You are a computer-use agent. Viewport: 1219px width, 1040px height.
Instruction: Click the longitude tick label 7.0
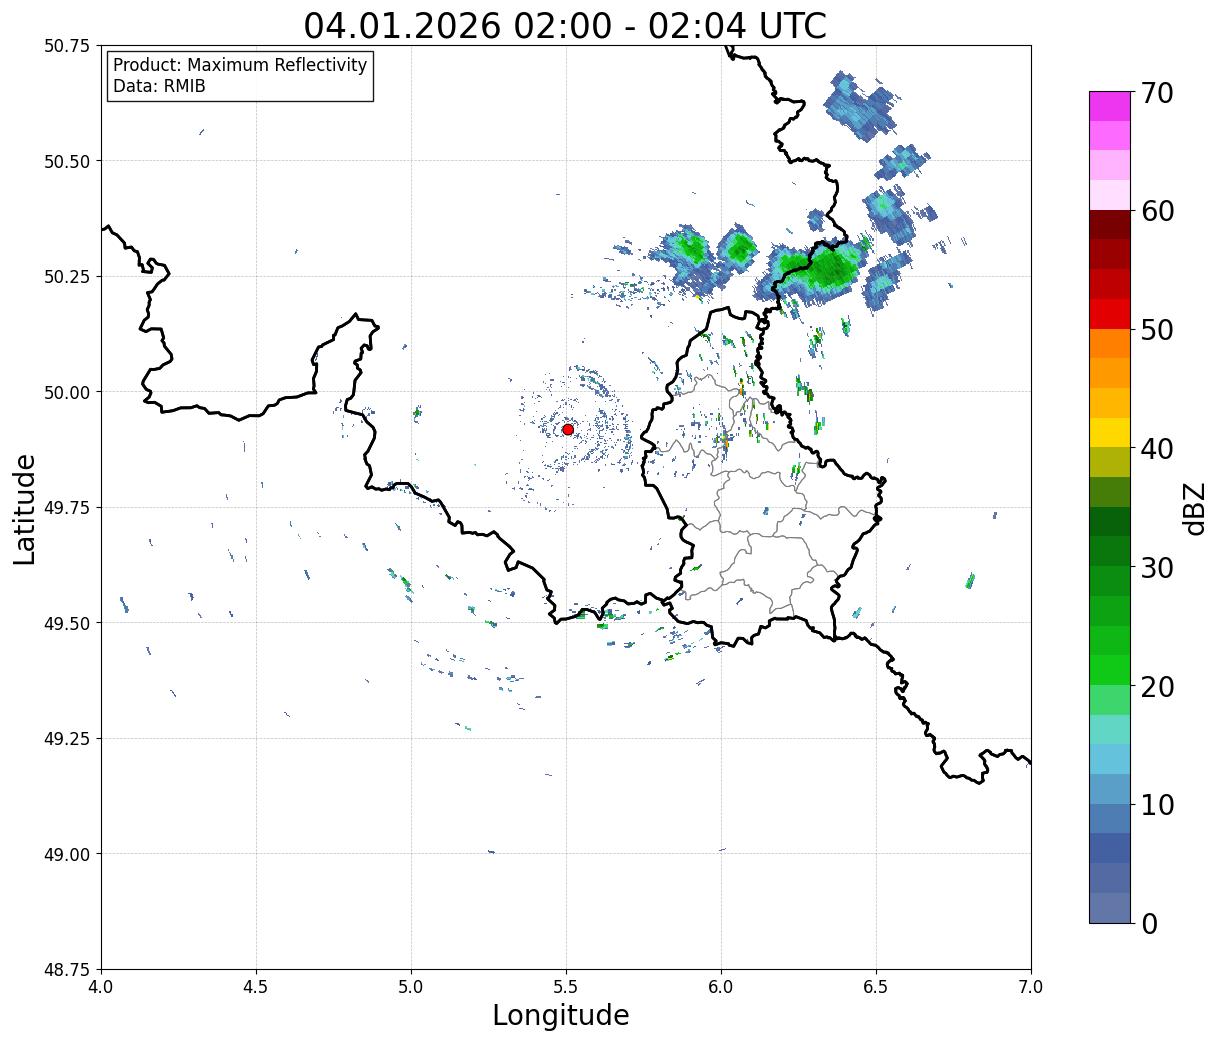pos(1031,986)
